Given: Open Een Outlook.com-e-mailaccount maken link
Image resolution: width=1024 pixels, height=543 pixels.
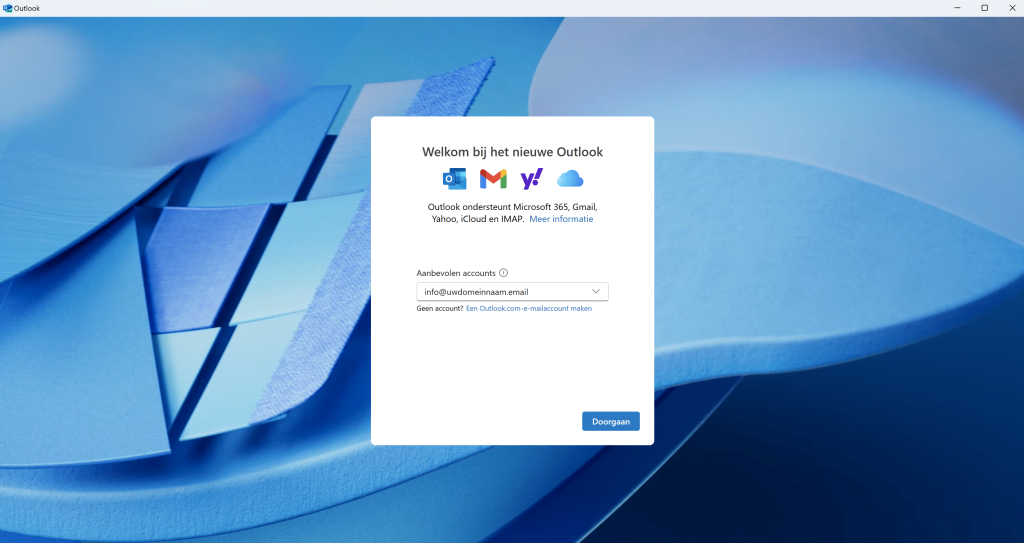Looking at the screenshot, I should (x=529, y=308).
